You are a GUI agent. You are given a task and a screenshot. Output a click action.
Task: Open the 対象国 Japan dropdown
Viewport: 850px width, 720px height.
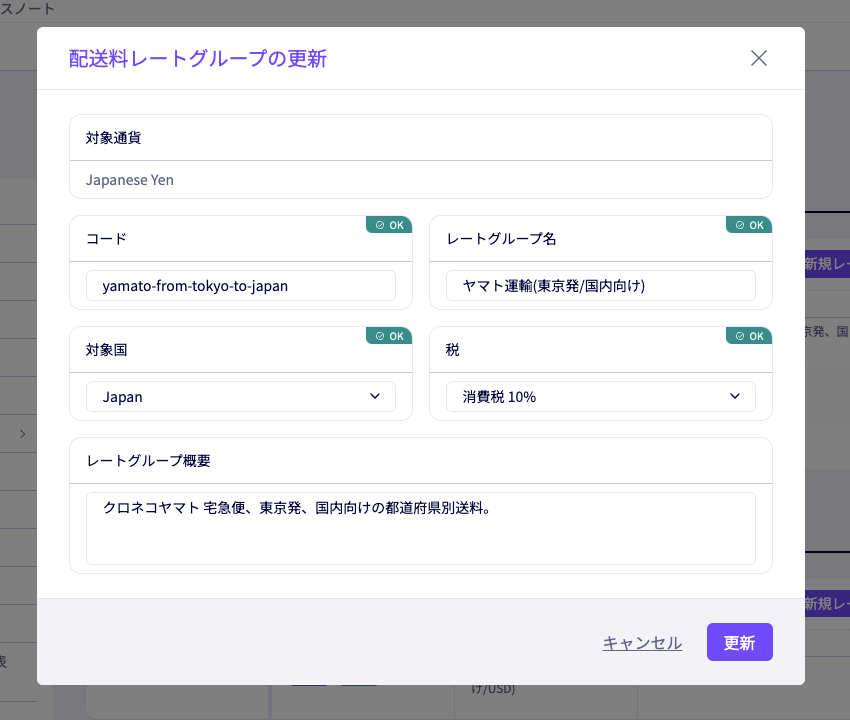click(241, 396)
